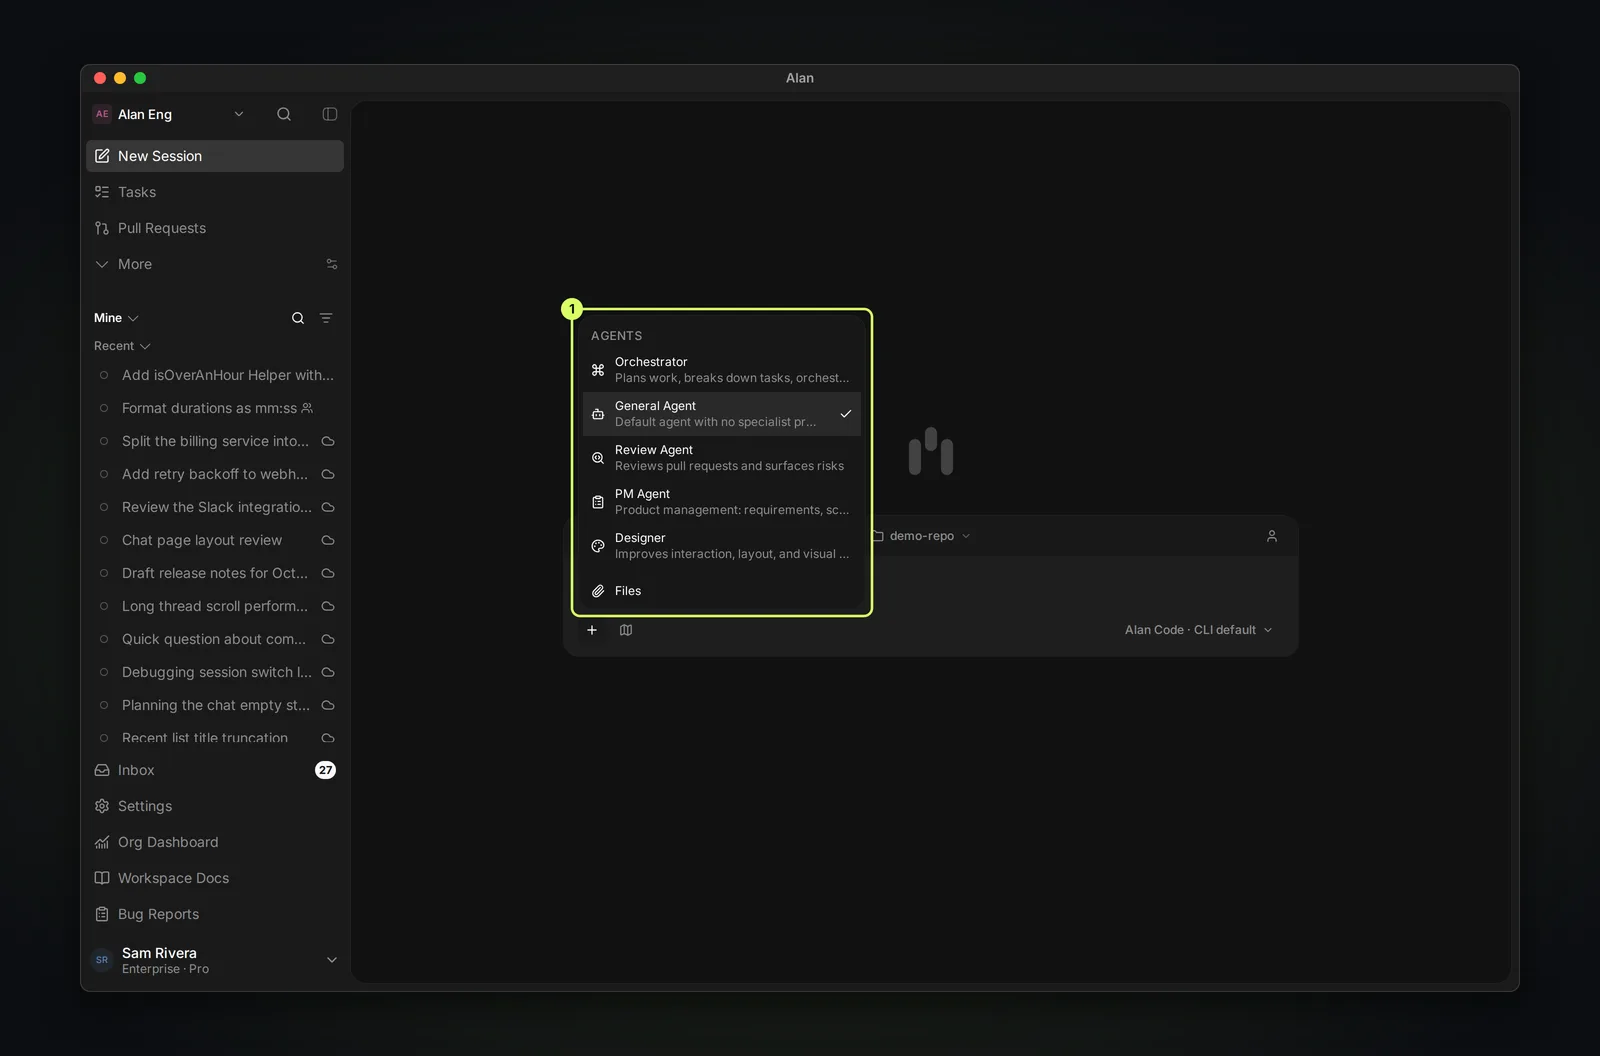Go to Pull Requests
This screenshot has width=1600, height=1056.
(215, 228)
